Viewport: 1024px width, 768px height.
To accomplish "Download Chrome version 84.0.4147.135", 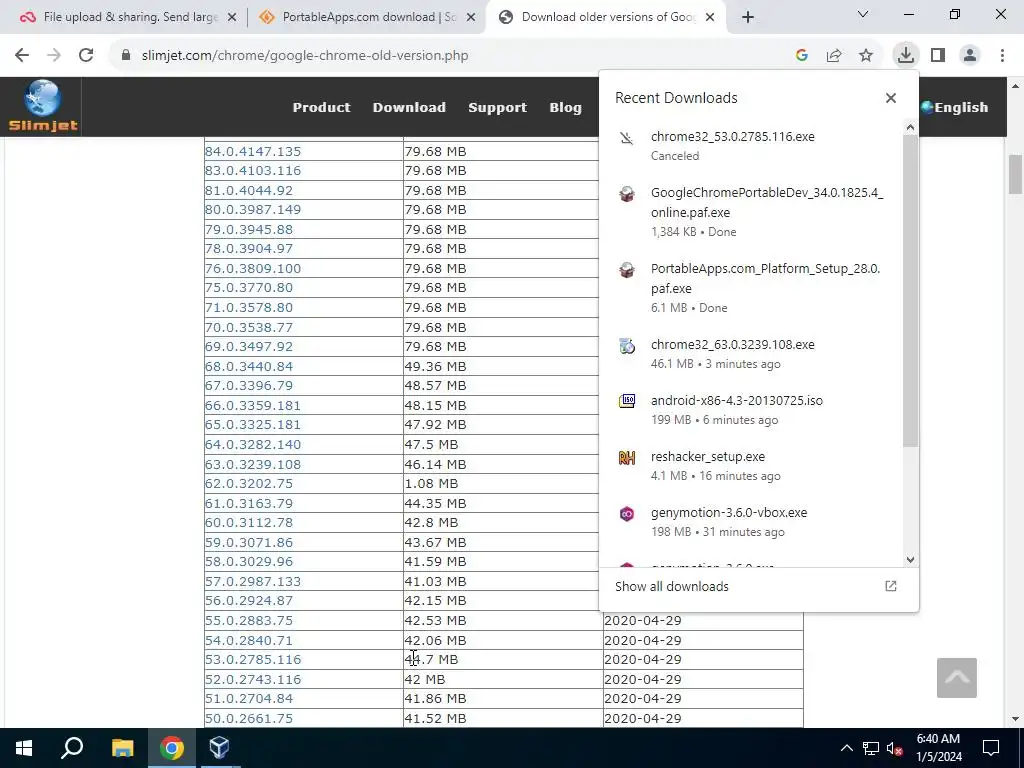I will (x=253, y=152).
